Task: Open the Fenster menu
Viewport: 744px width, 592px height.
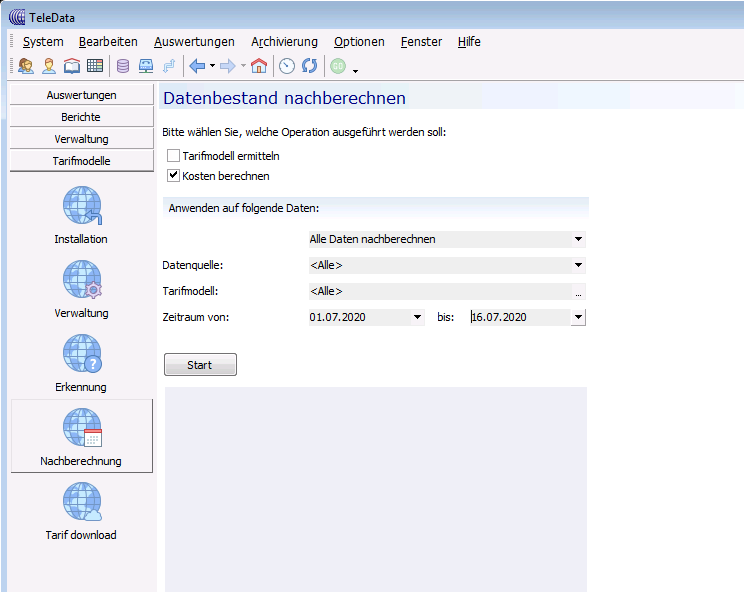Action: [421, 42]
